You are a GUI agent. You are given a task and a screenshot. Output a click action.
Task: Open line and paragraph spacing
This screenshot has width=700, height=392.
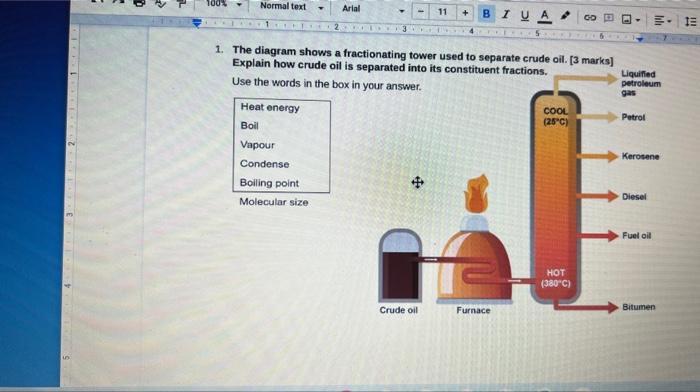click(x=690, y=21)
